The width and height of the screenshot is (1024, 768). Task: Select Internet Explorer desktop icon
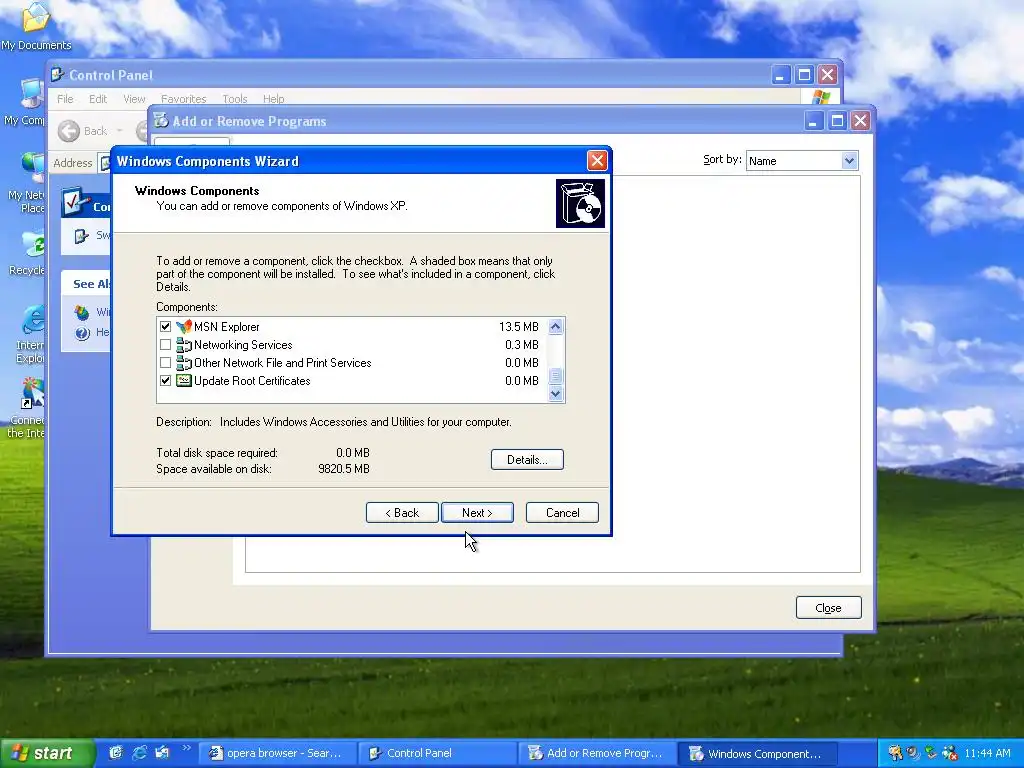tap(30, 334)
